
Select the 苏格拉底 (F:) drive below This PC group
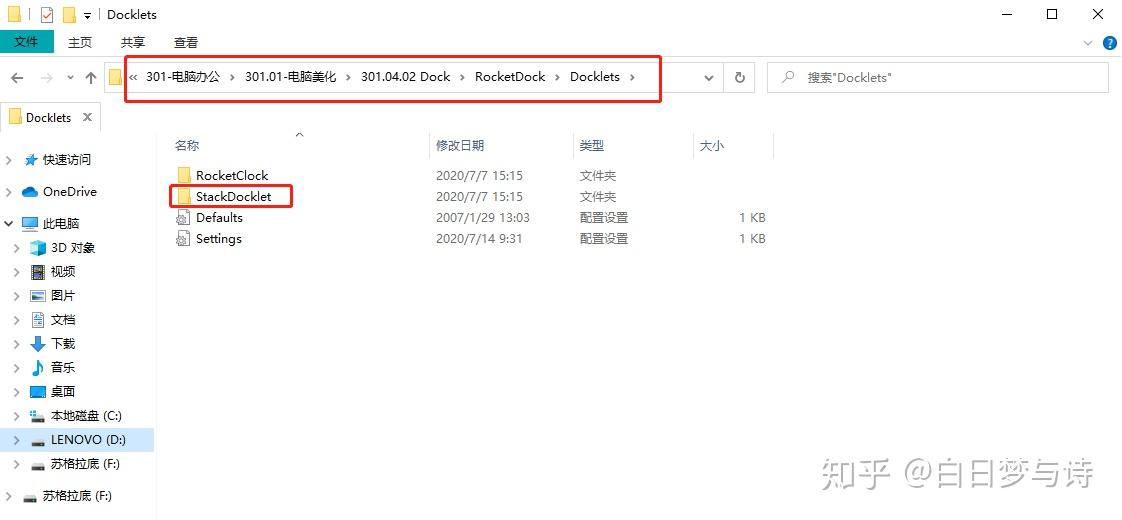click(x=77, y=496)
